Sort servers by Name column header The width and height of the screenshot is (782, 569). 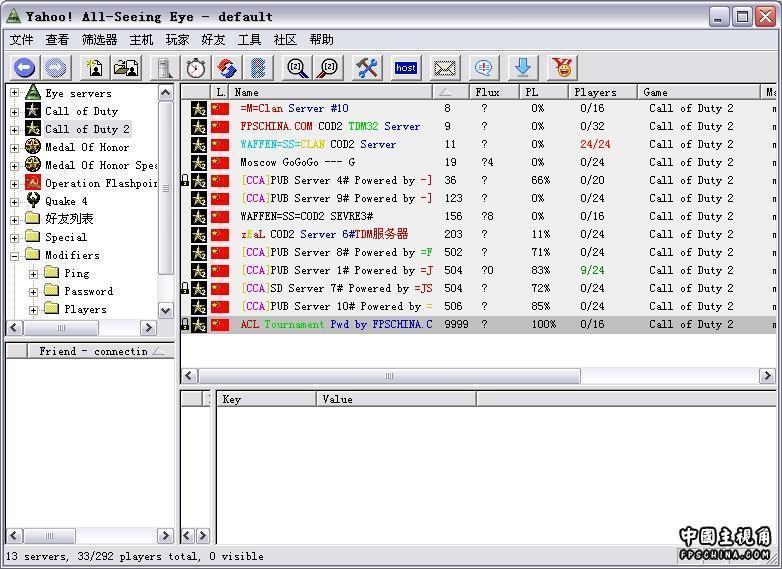point(331,92)
